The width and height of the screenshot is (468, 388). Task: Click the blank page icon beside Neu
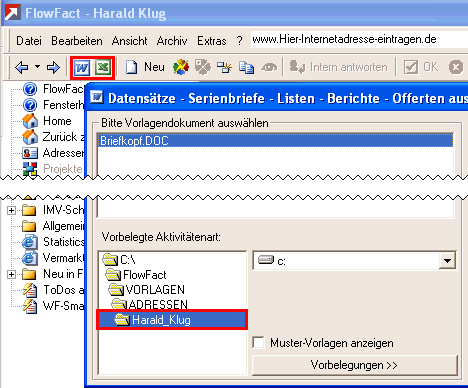[131, 67]
